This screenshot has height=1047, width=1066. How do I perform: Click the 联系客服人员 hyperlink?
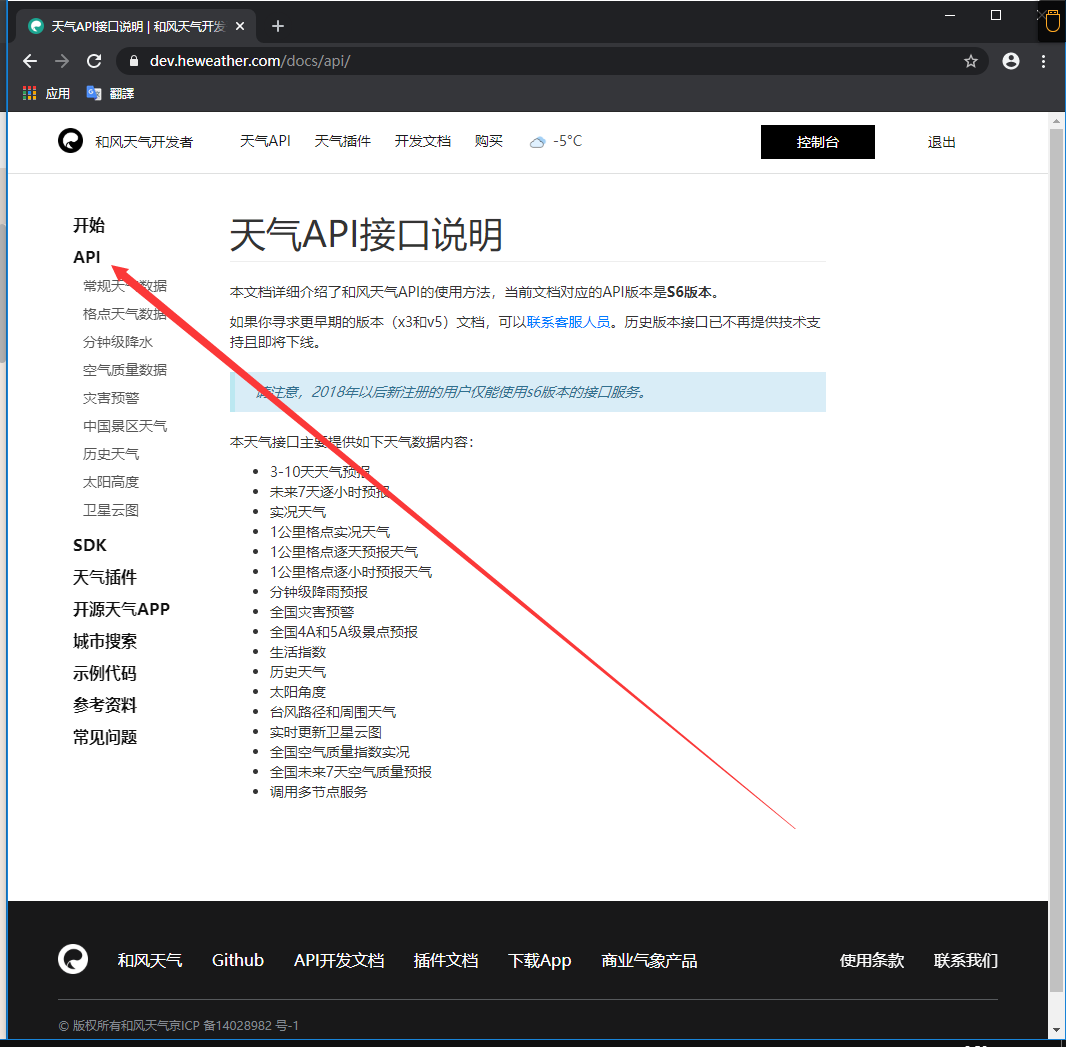pos(568,322)
